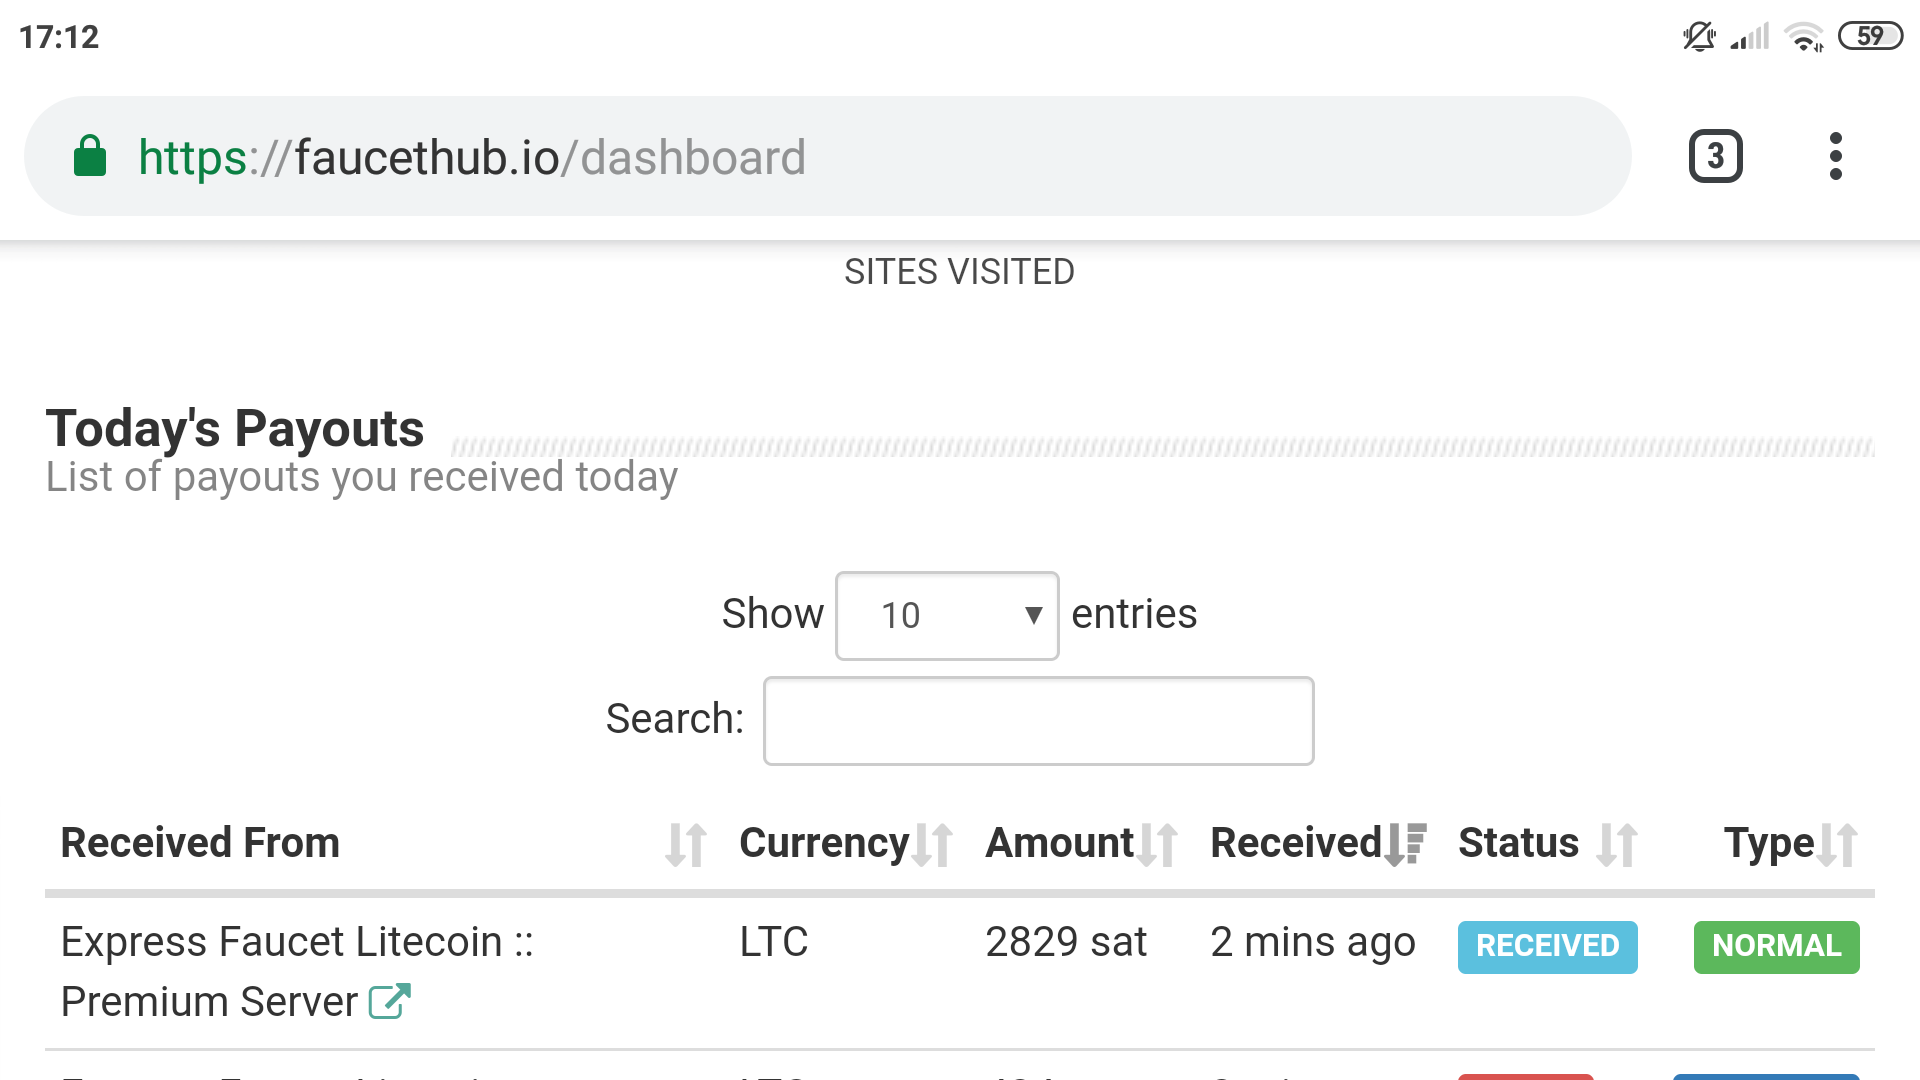Expand the Show entries dropdown
Image resolution: width=1920 pixels, height=1080 pixels.
[946, 615]
